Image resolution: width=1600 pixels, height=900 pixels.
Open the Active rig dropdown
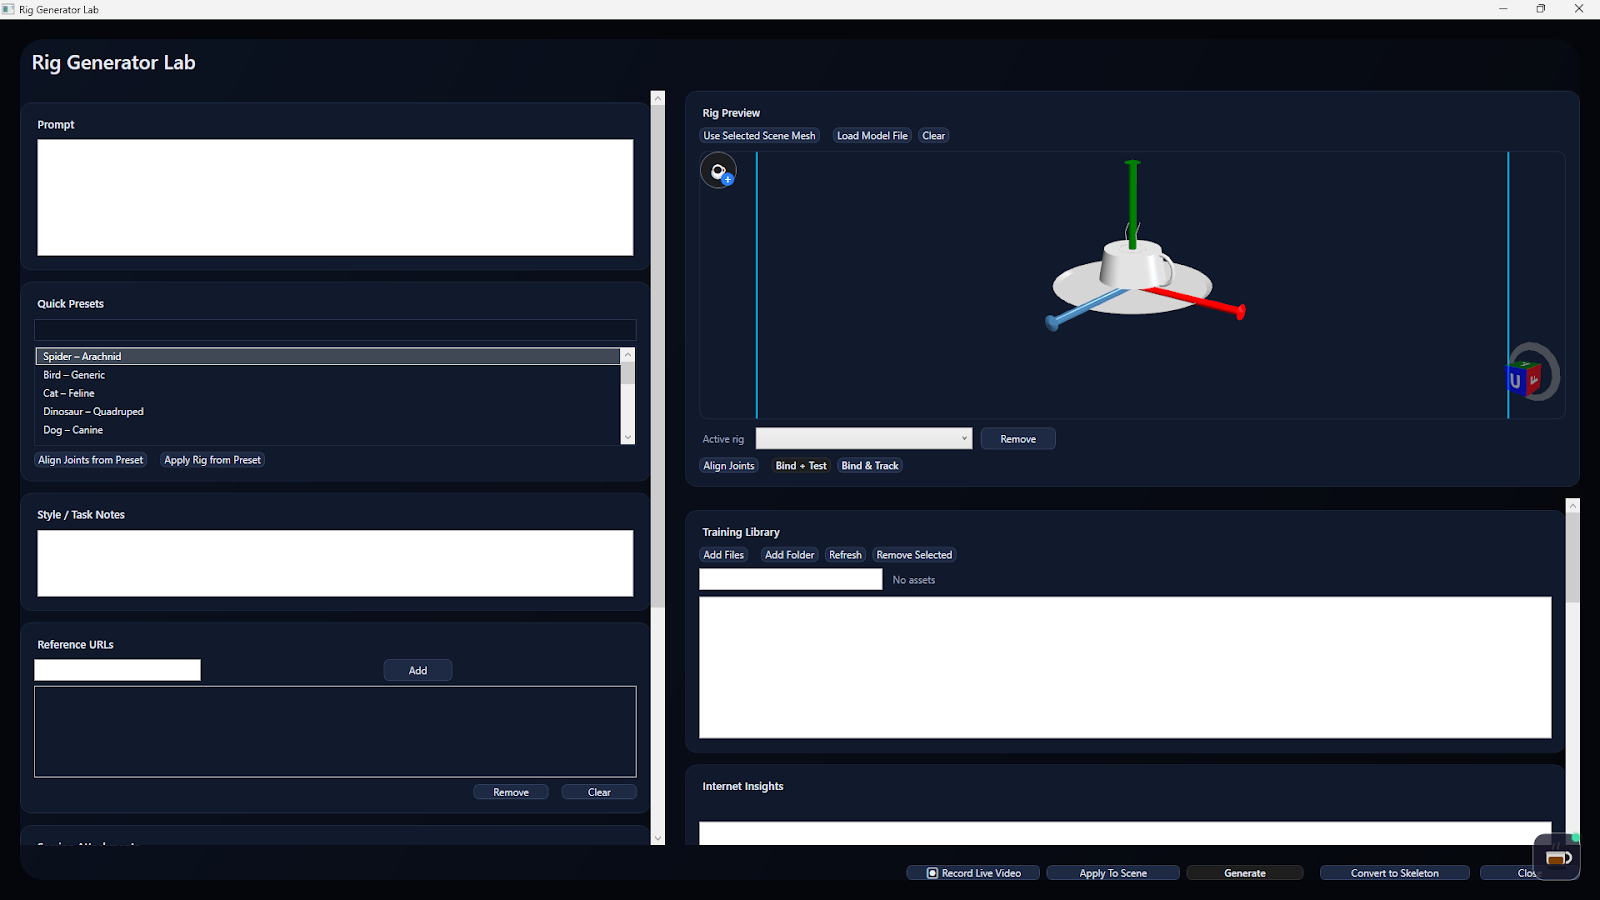coord(962,438)
